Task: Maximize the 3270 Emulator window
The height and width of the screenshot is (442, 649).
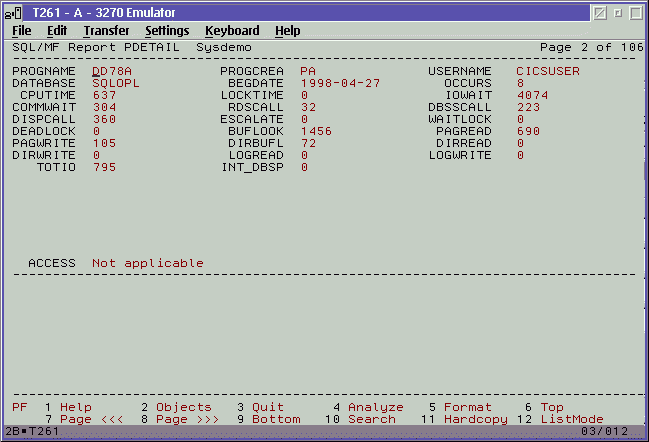Action: point(636,13)
